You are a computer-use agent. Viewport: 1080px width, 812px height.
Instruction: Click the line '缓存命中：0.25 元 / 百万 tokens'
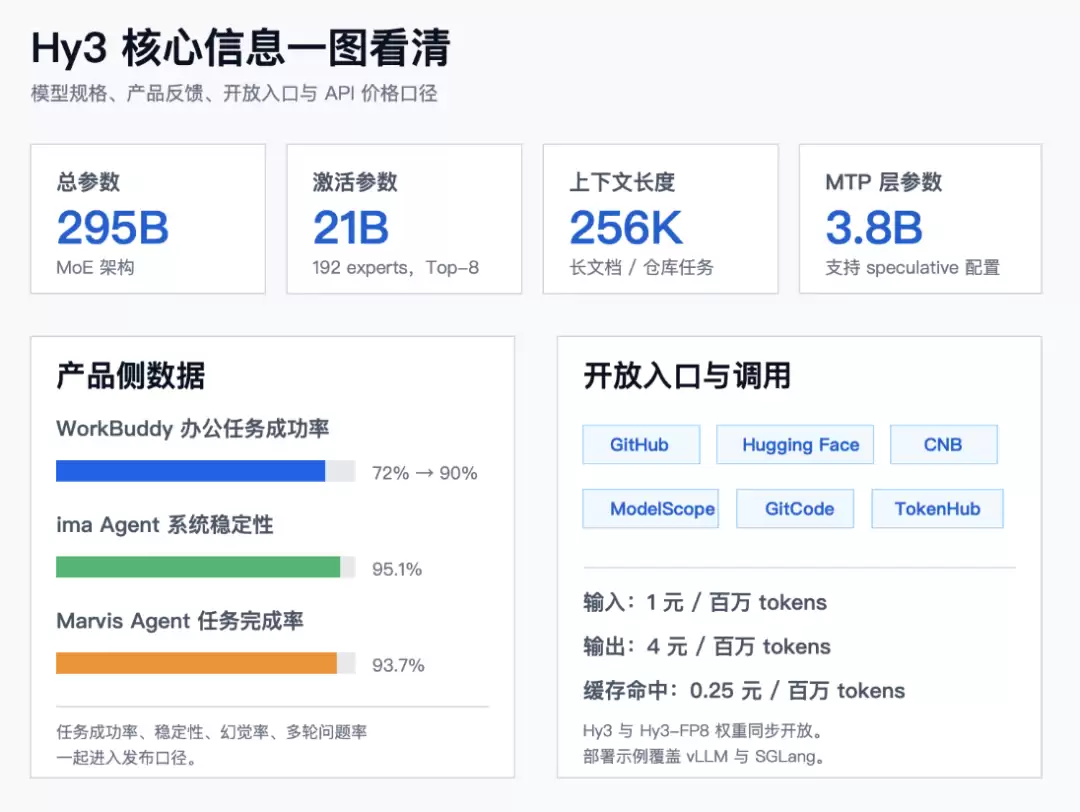click(744, 691)
